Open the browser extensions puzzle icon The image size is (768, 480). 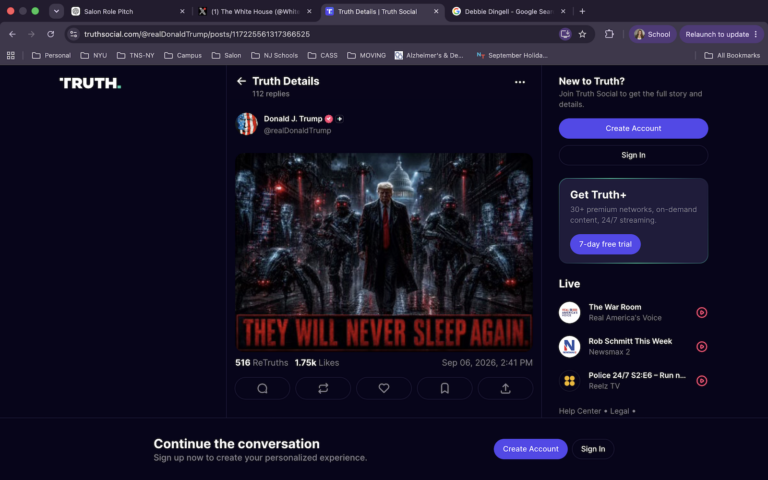click(x=609, y=34)
